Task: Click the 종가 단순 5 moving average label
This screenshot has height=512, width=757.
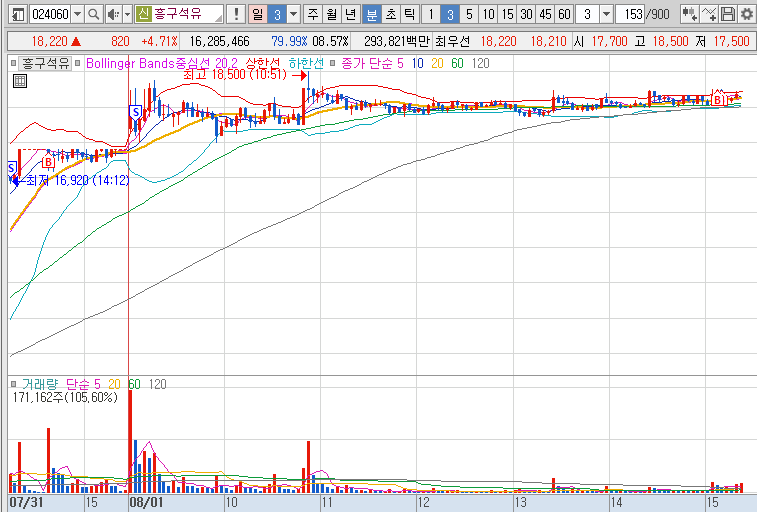Action: [372, 63]
